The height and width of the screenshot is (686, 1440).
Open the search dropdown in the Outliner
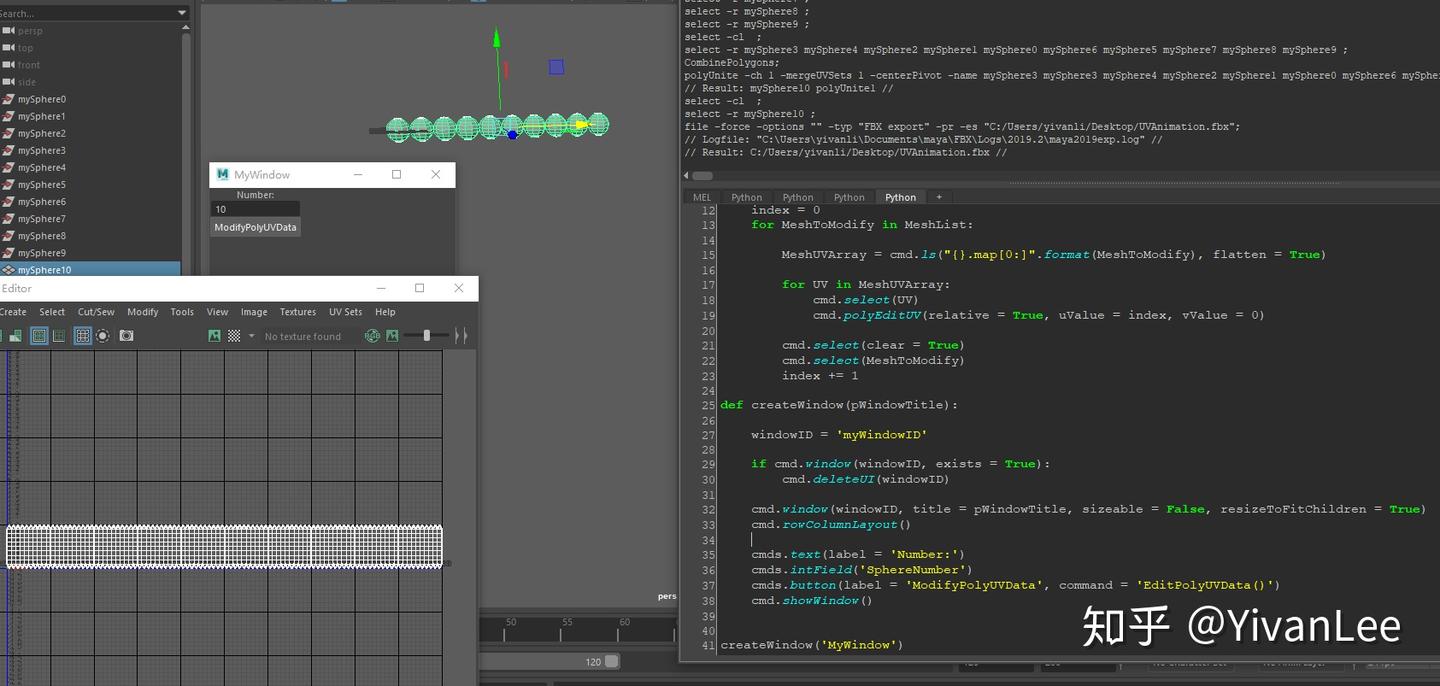(181, 12)
